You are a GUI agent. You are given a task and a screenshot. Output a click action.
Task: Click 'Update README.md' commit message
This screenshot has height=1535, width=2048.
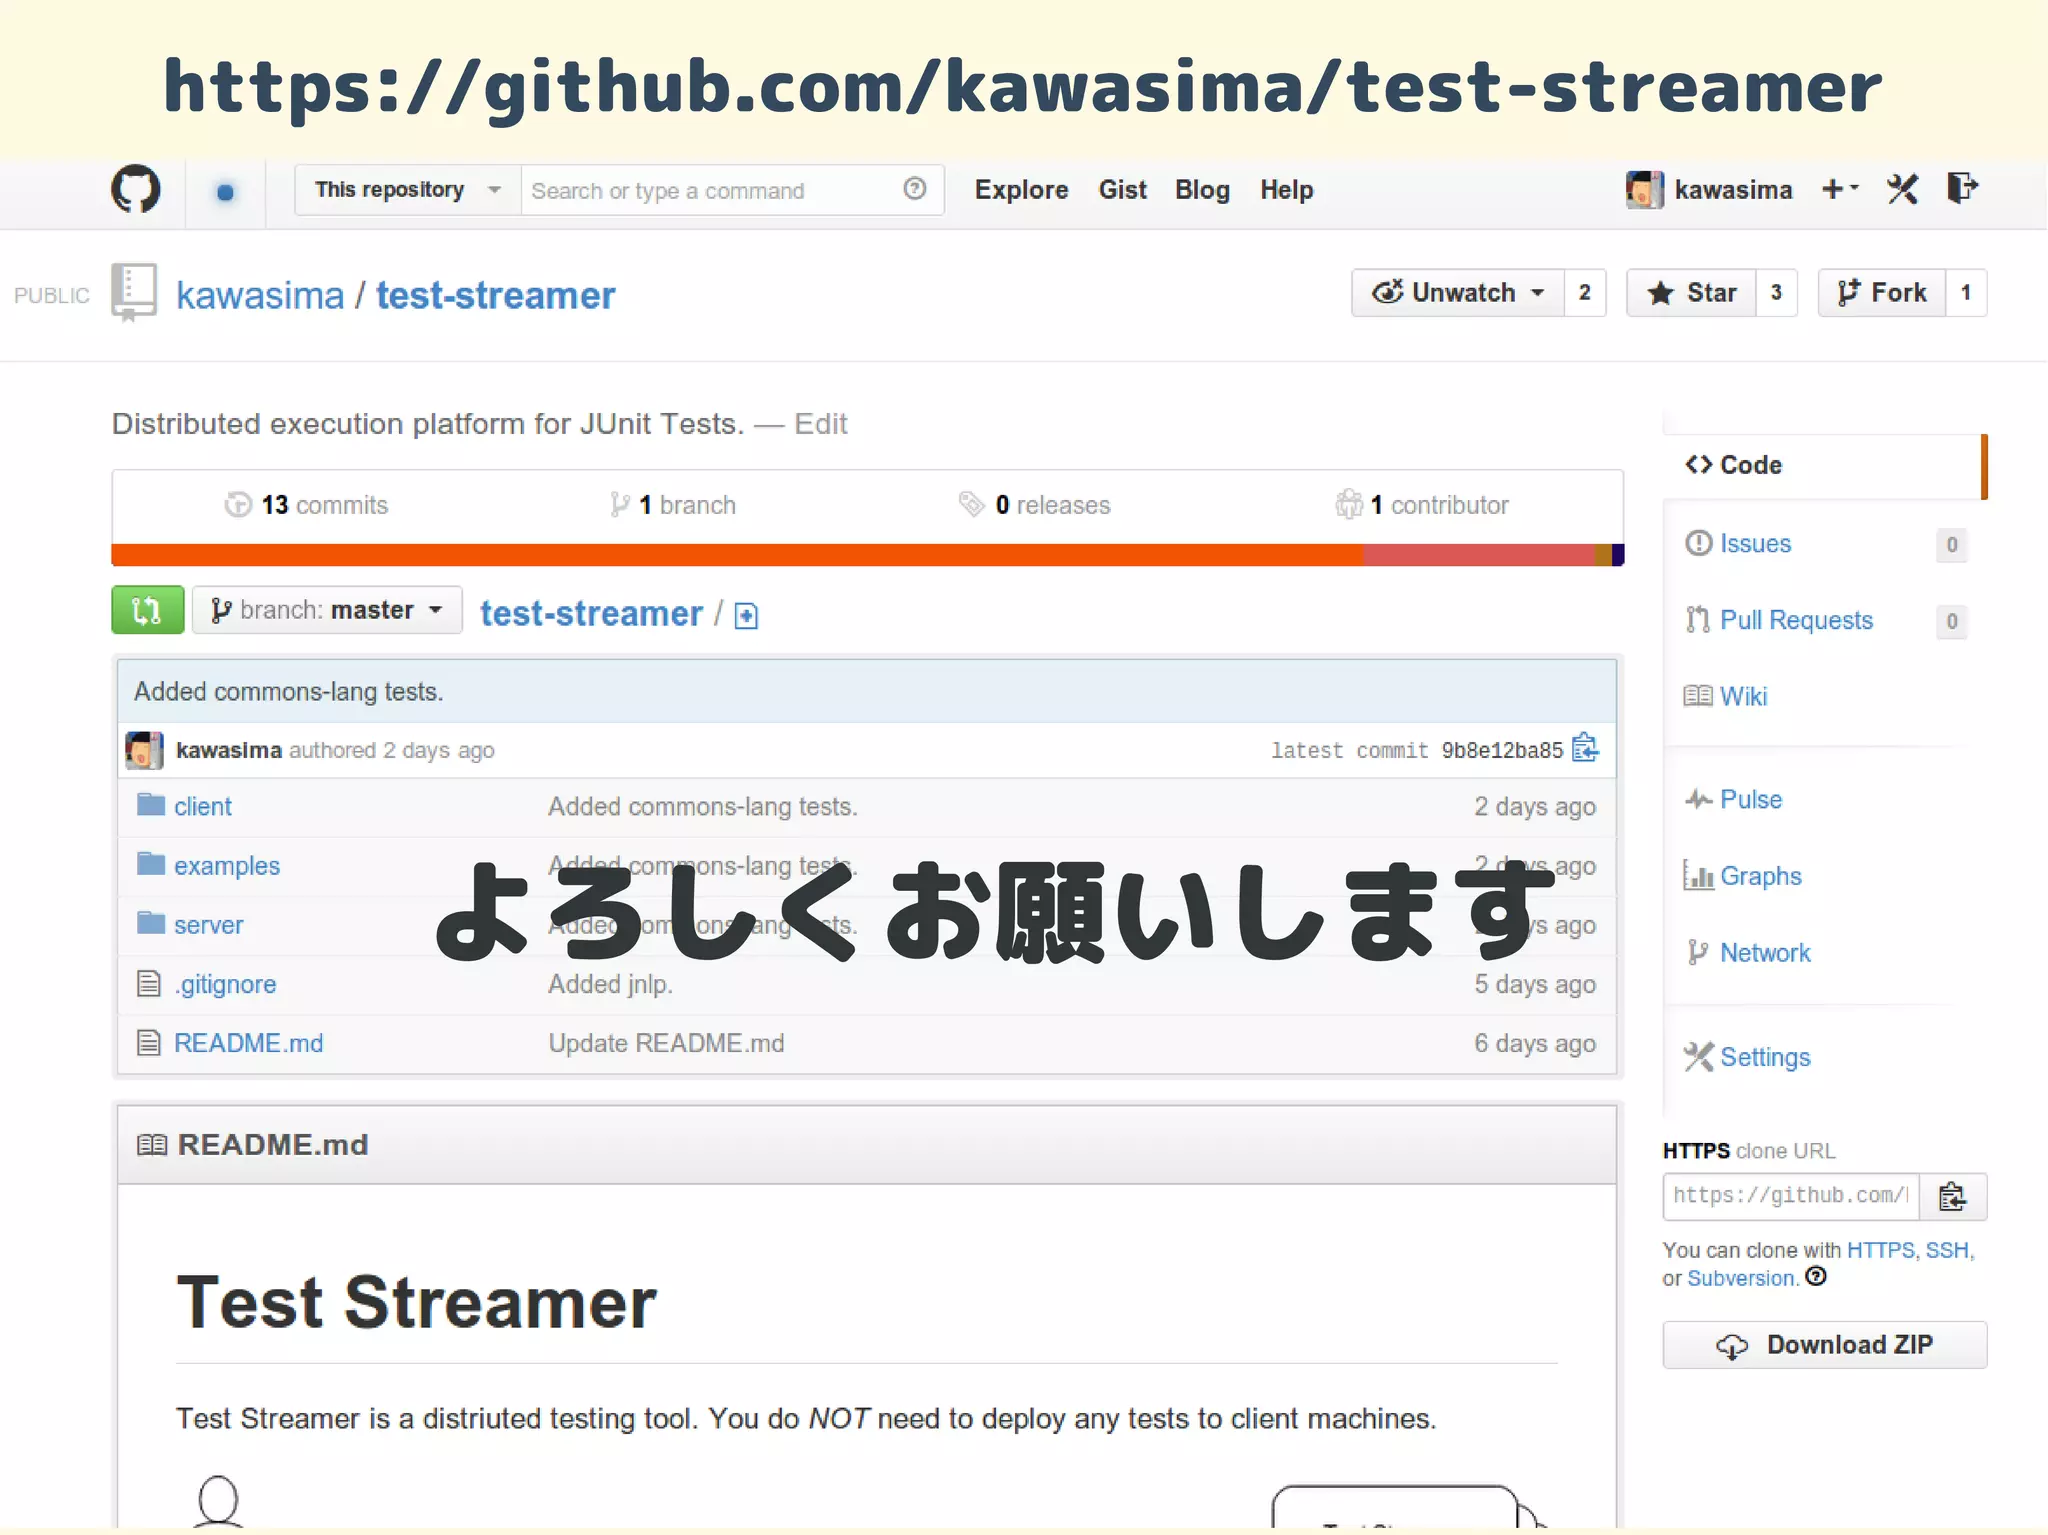(x=666, y=1043)
